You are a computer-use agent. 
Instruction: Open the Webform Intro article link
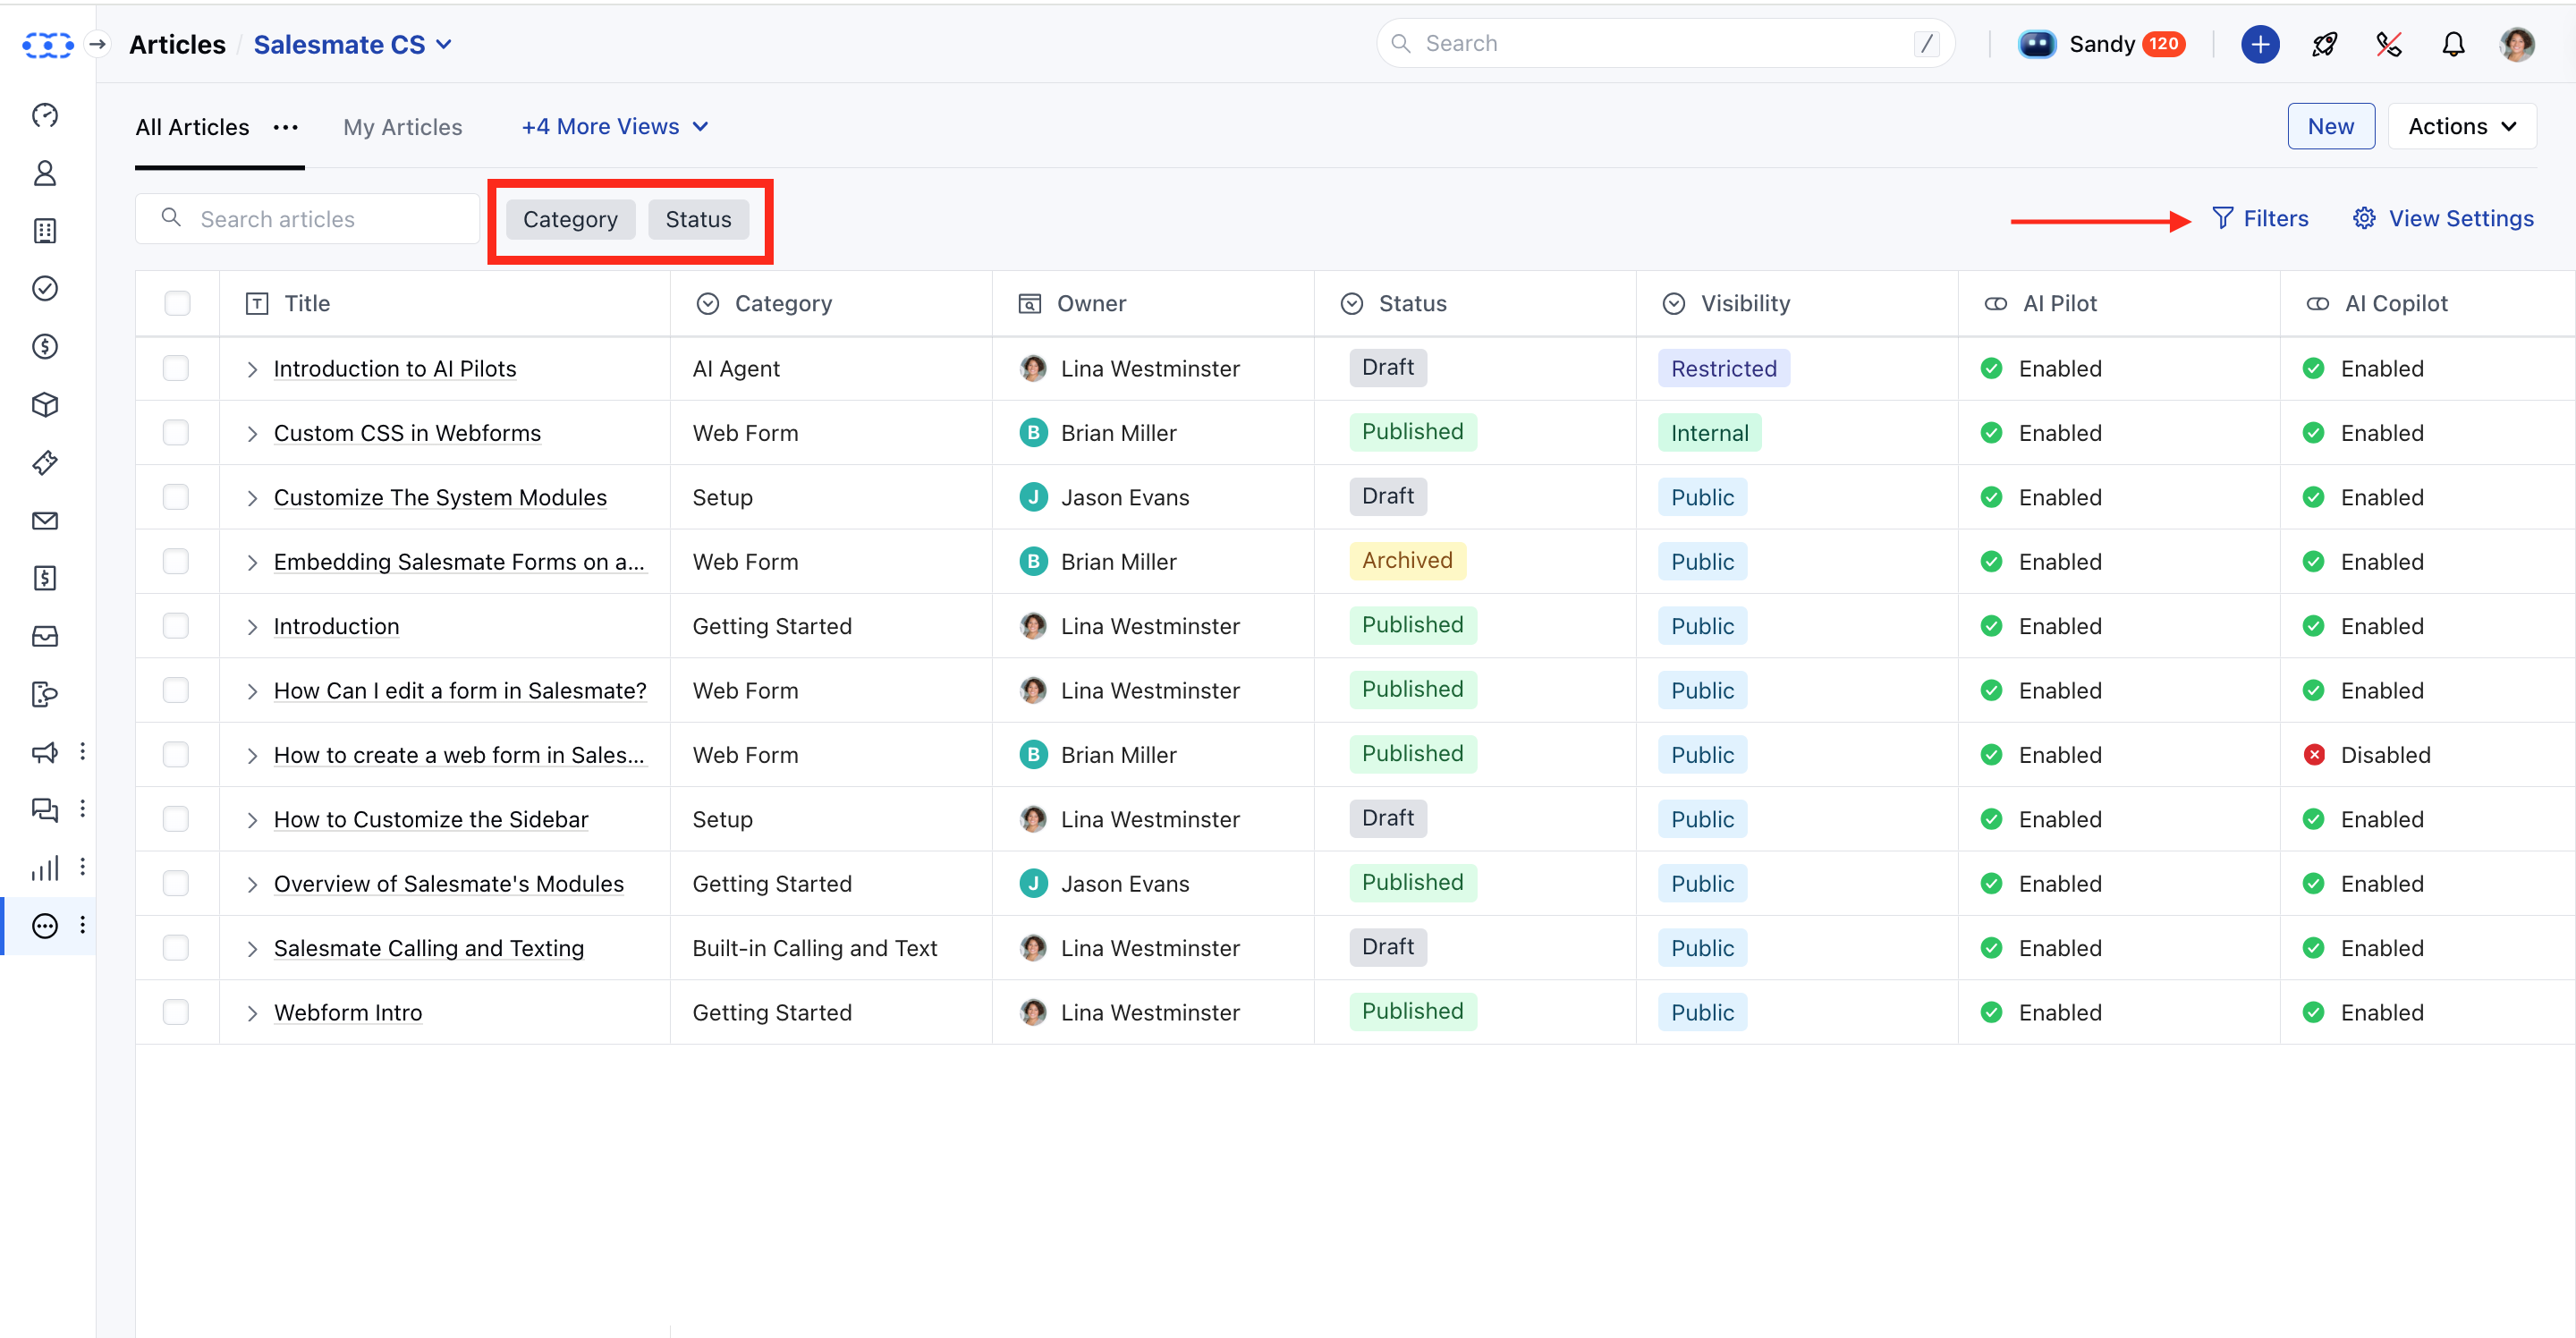(348, 1012)
